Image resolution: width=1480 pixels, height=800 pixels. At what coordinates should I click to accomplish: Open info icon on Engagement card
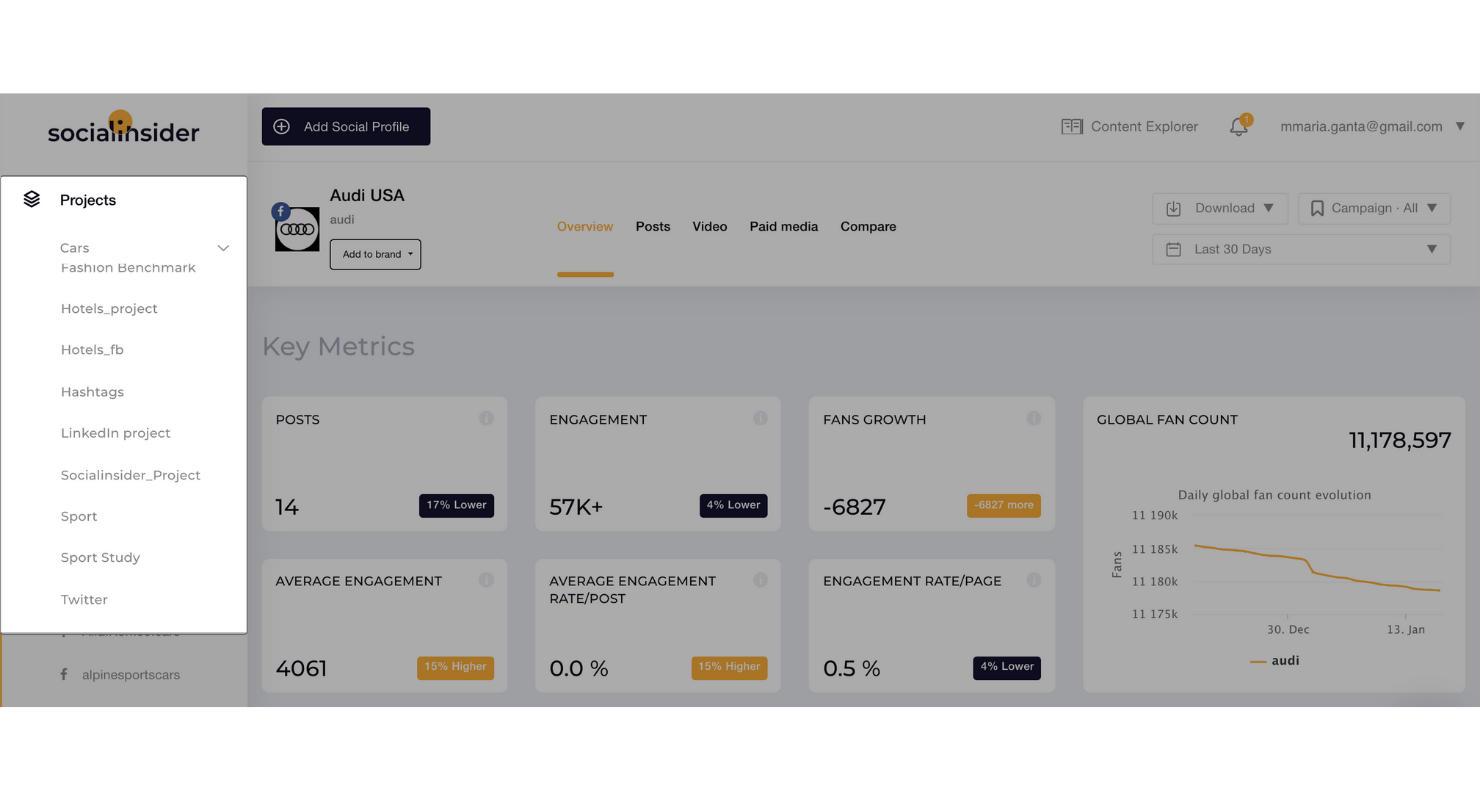click(760, 418)
